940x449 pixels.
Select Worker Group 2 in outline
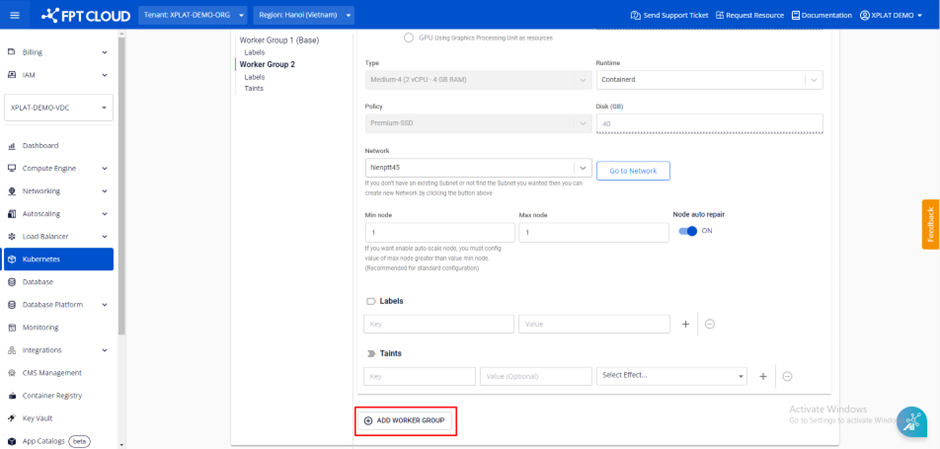[x=267, y=64]
